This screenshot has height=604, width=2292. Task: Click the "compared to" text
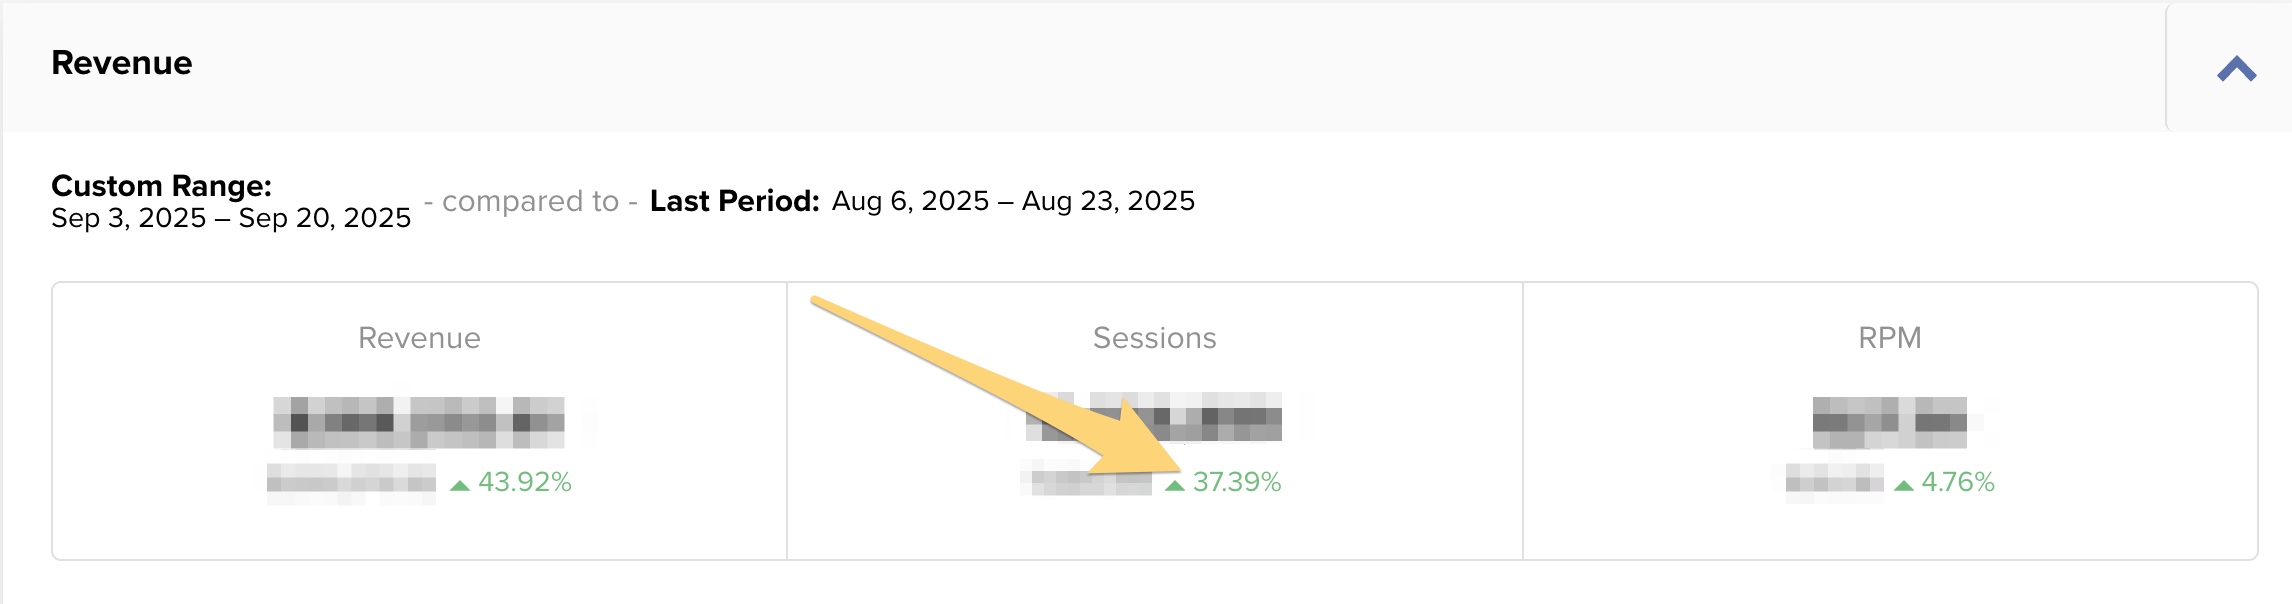coord(530,201)
